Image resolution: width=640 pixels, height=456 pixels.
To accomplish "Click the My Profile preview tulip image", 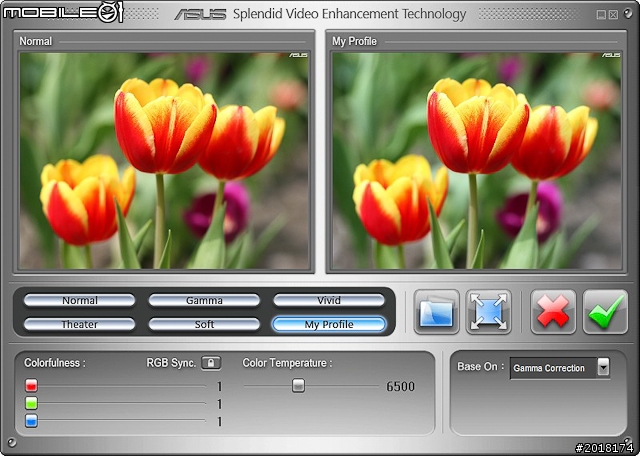I will (477, 160).
